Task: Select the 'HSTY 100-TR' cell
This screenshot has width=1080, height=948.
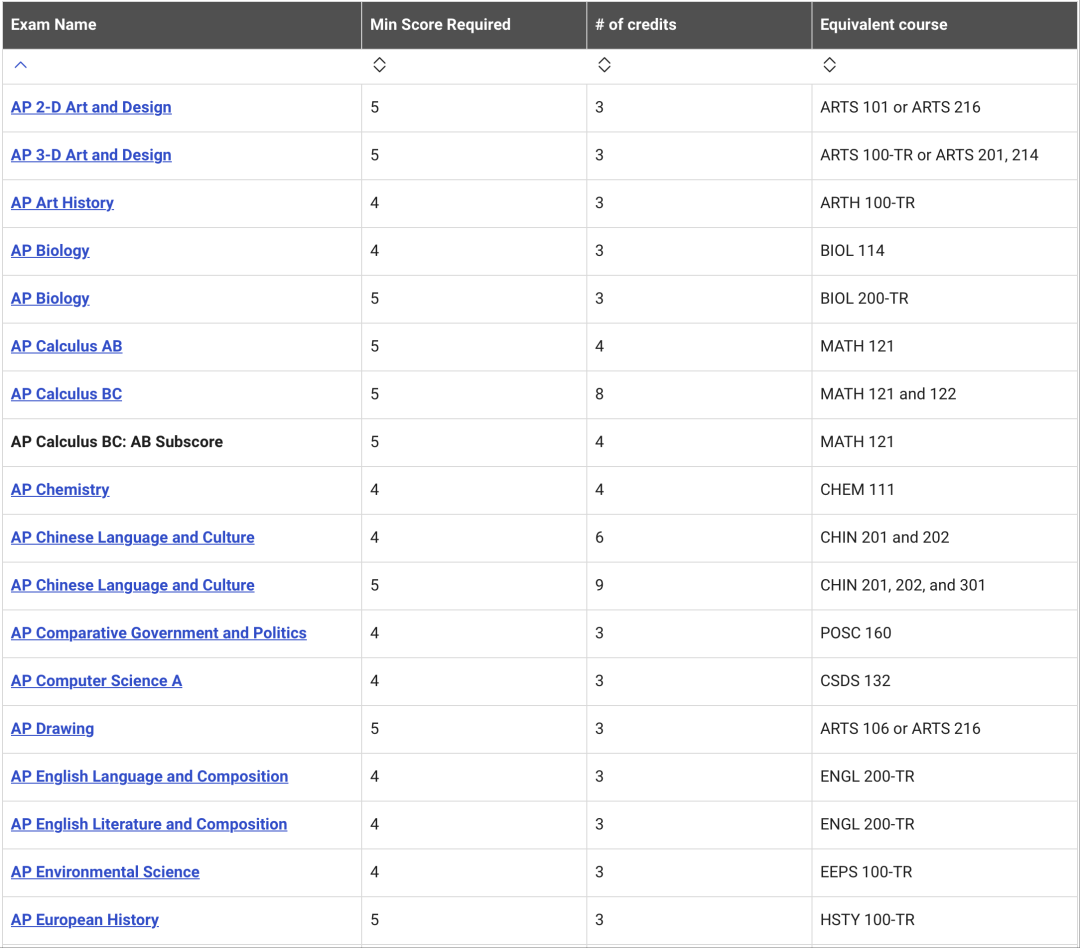Action: [x=944, y=920]
